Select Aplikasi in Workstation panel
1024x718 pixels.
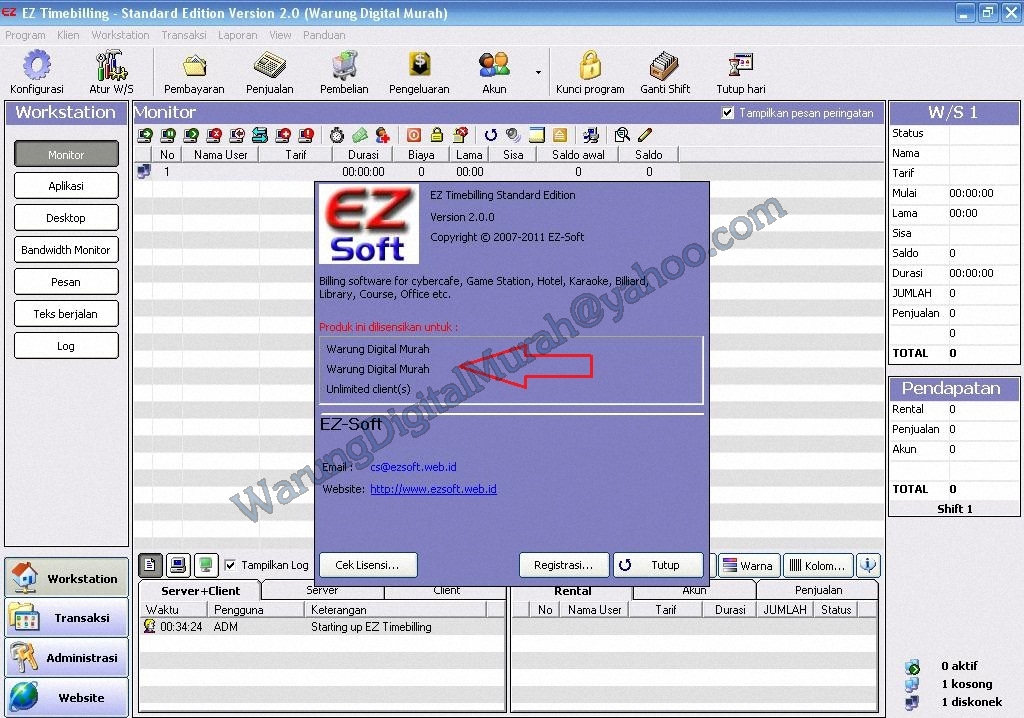coord(66,186)
